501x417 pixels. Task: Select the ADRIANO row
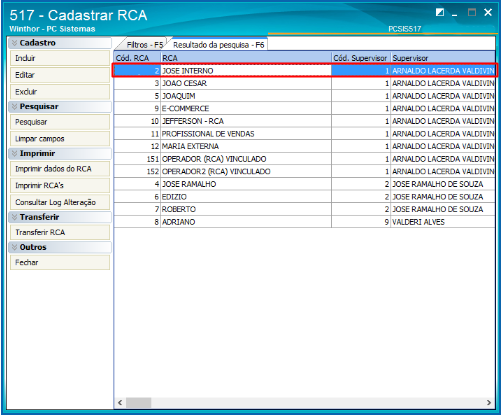click(x=305, y=222)
